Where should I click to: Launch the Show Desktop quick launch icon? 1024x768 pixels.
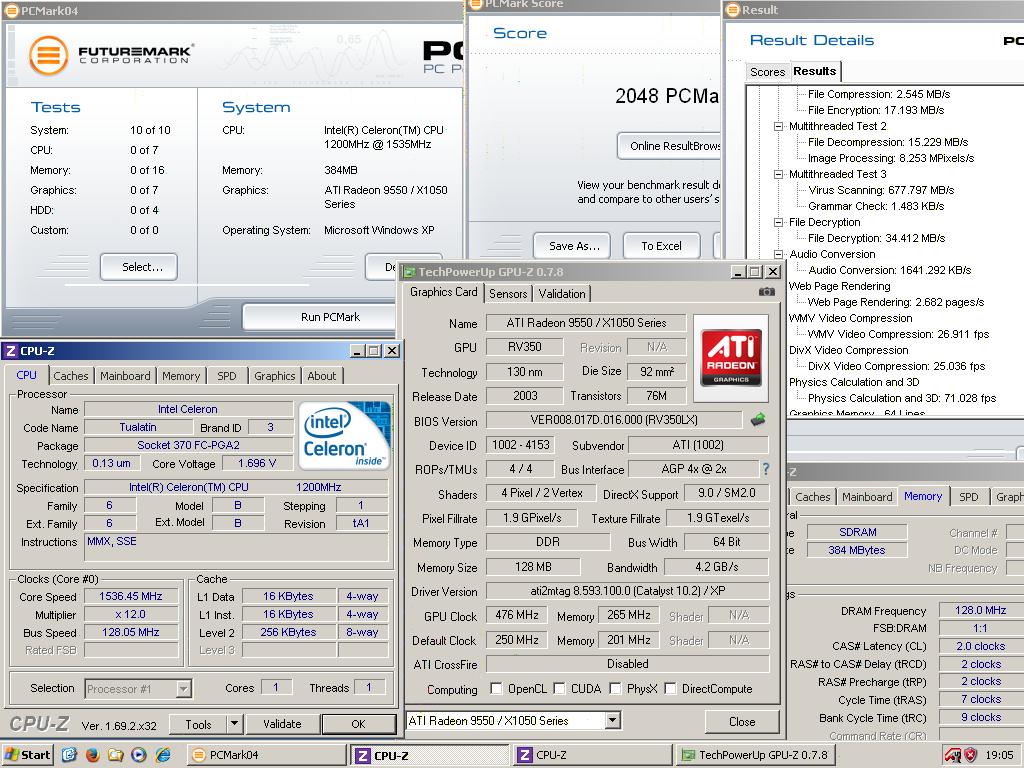pyautogui.click(x=69, y=755)
